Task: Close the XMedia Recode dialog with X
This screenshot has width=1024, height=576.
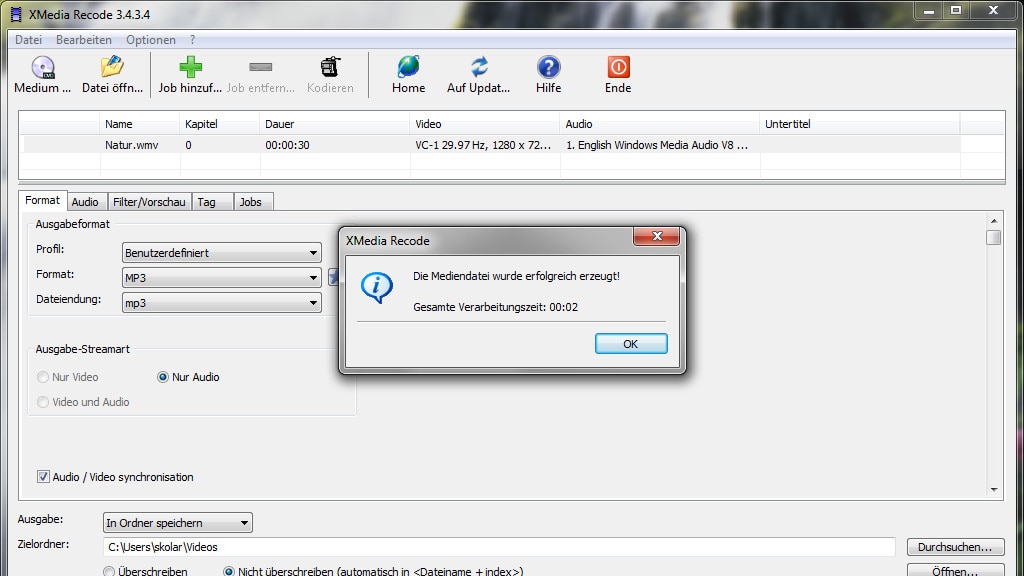Action: tap(657, 236)
